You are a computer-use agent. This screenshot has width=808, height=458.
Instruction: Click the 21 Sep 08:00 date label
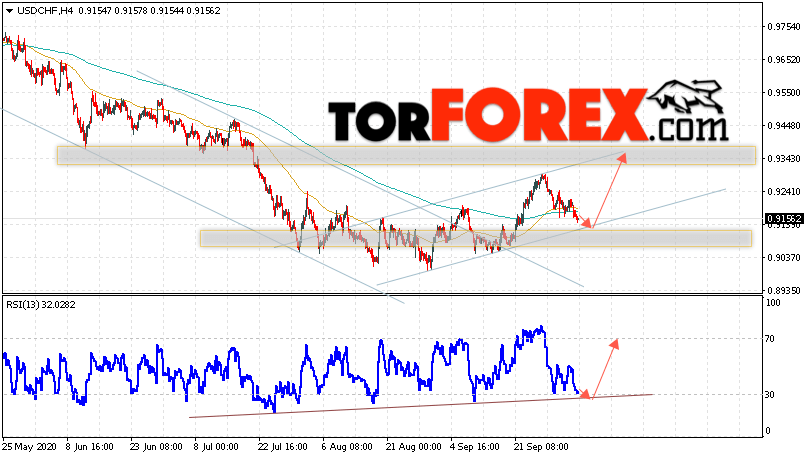coord(541,447)
